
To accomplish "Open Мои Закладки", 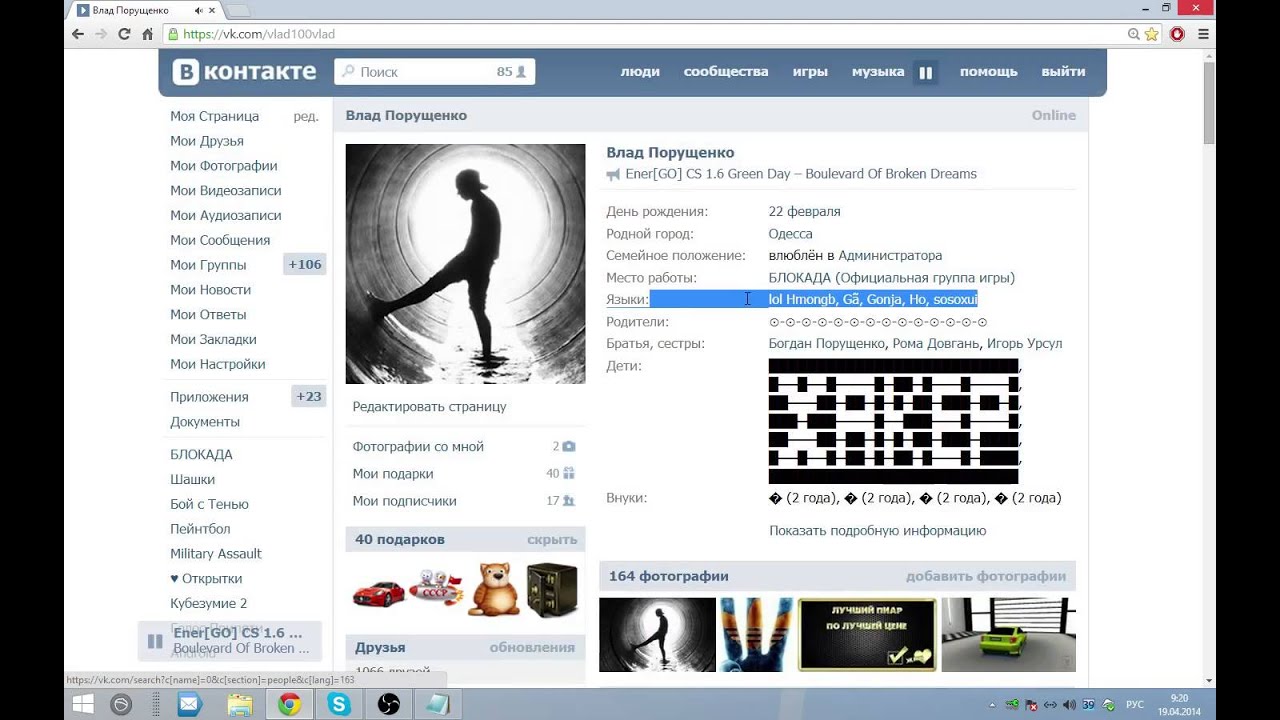I will (x=213, y=340).
